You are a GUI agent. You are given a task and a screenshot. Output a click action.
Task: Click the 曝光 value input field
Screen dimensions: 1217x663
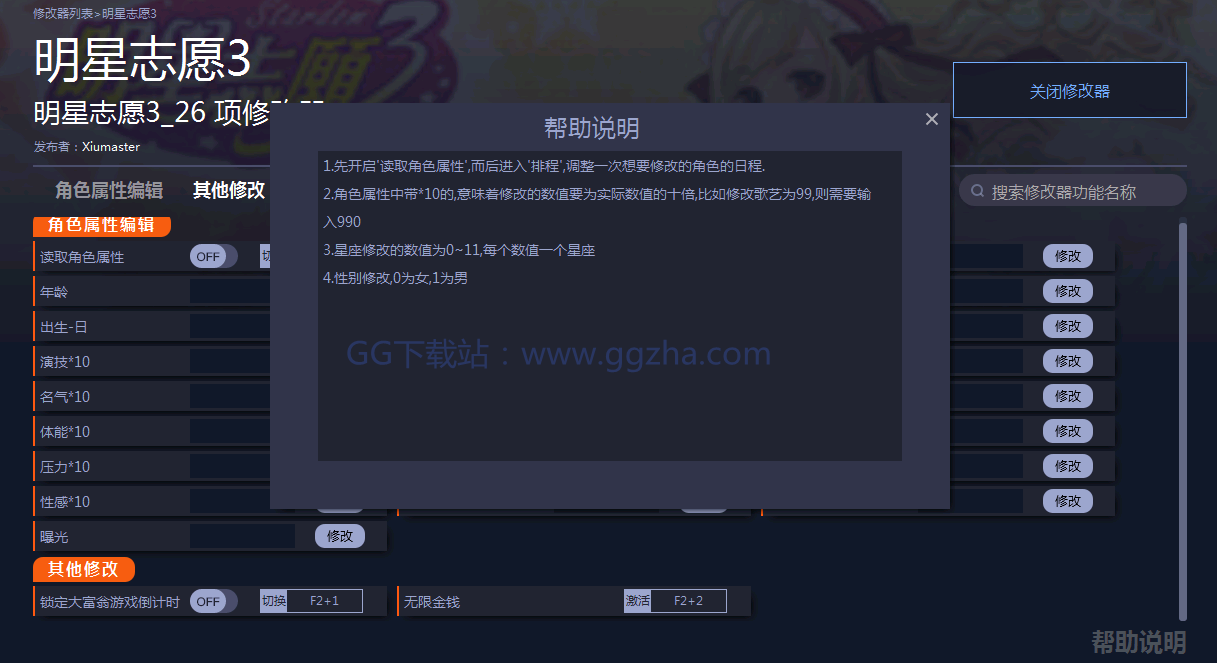click(242, 536)
